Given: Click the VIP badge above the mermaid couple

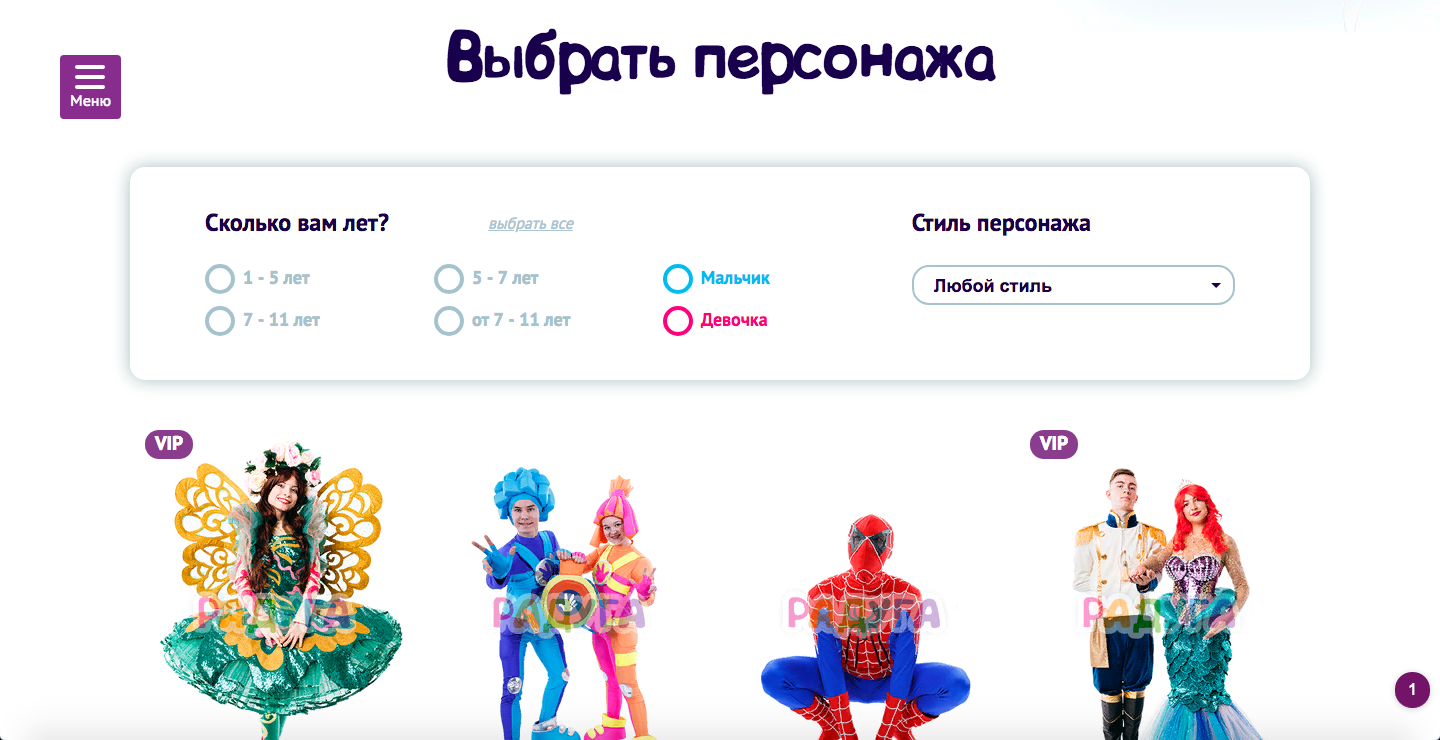Looking at the screenshot, I should [x=1054, y=444].
